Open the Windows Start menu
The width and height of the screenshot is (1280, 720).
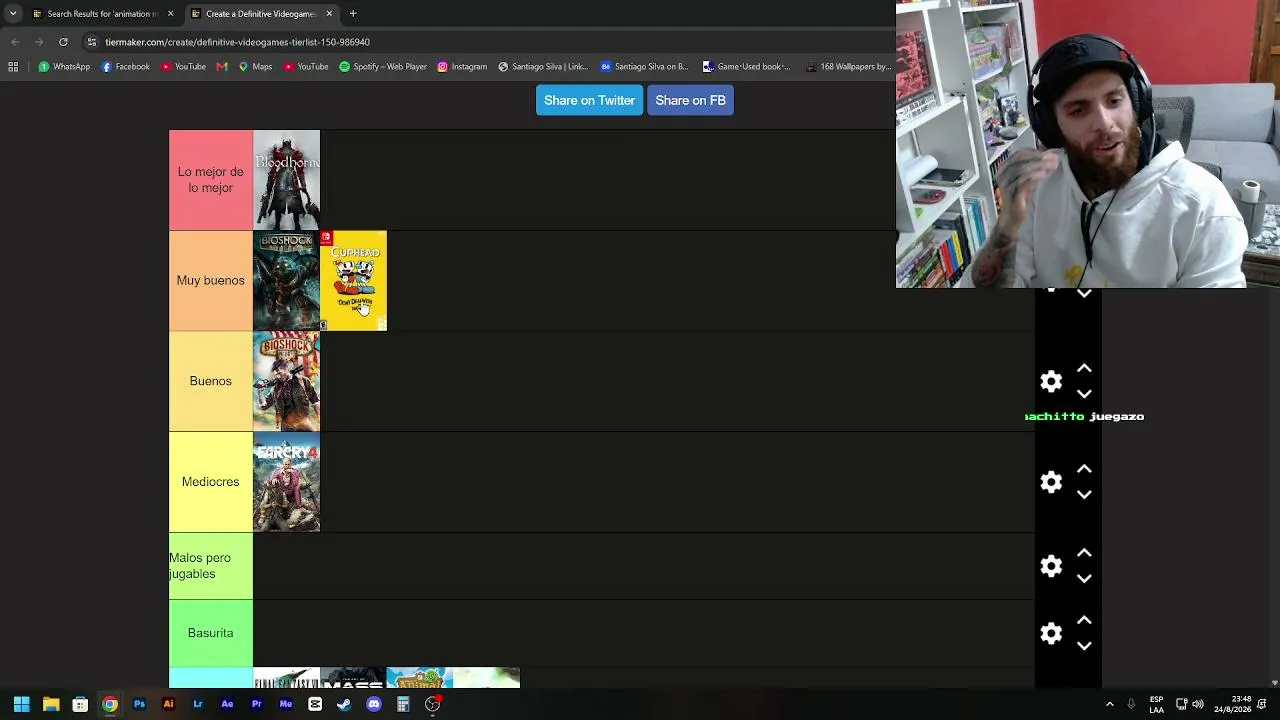coord(21,704)
